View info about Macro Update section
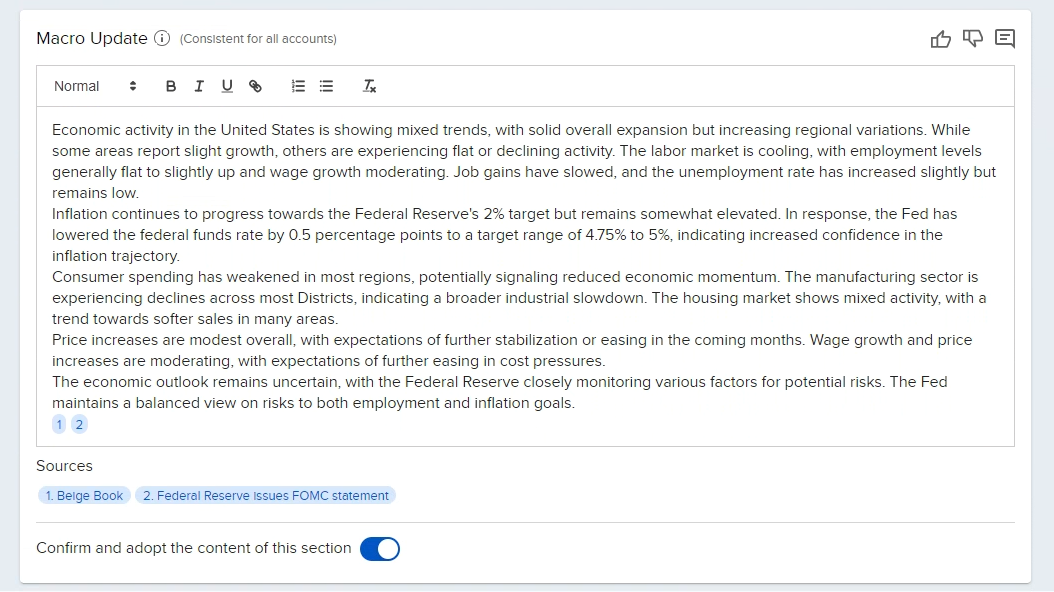The height and width of the screenshot is (592, 1054). [x=162, y=38]
